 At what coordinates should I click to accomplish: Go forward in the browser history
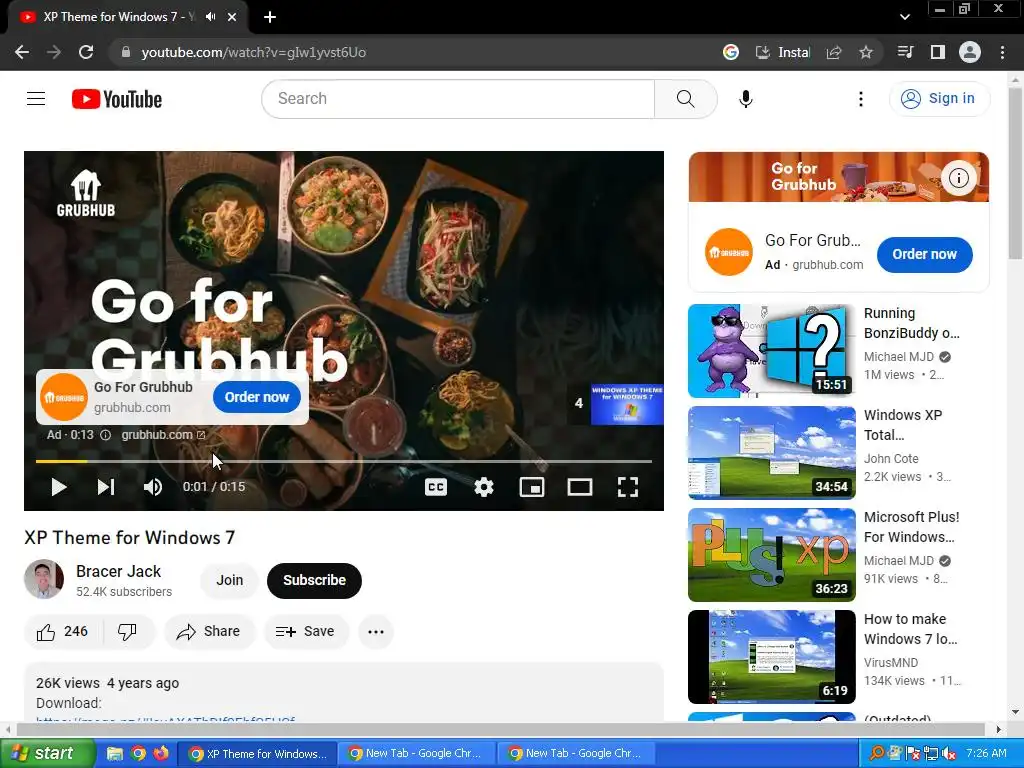tap(54, 52)
